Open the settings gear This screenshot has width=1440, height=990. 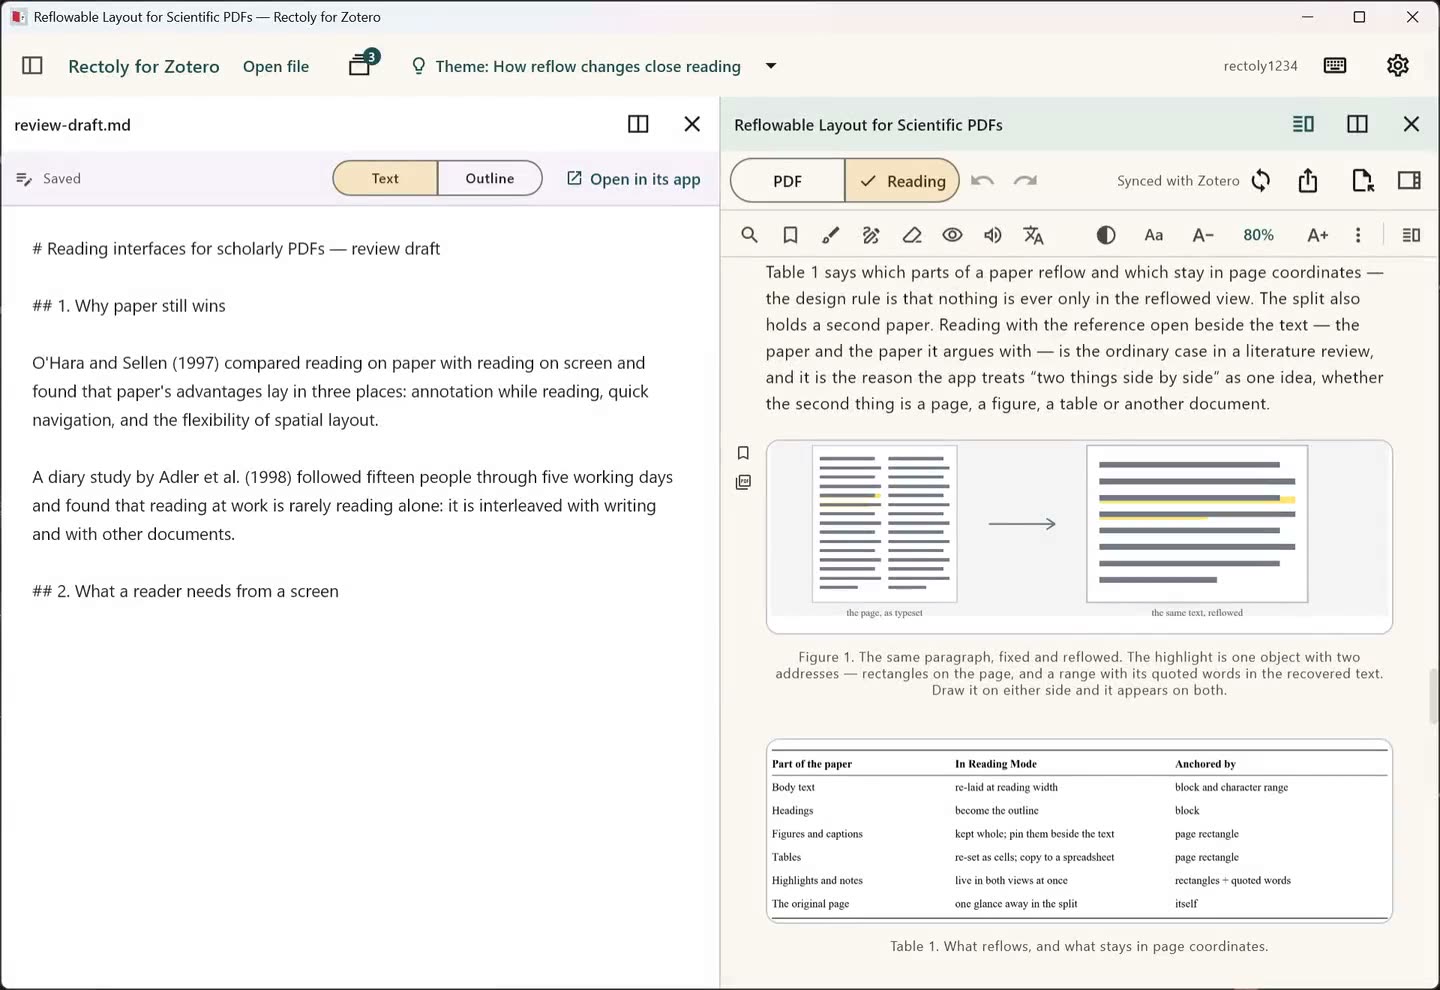tap(1397, 65)
